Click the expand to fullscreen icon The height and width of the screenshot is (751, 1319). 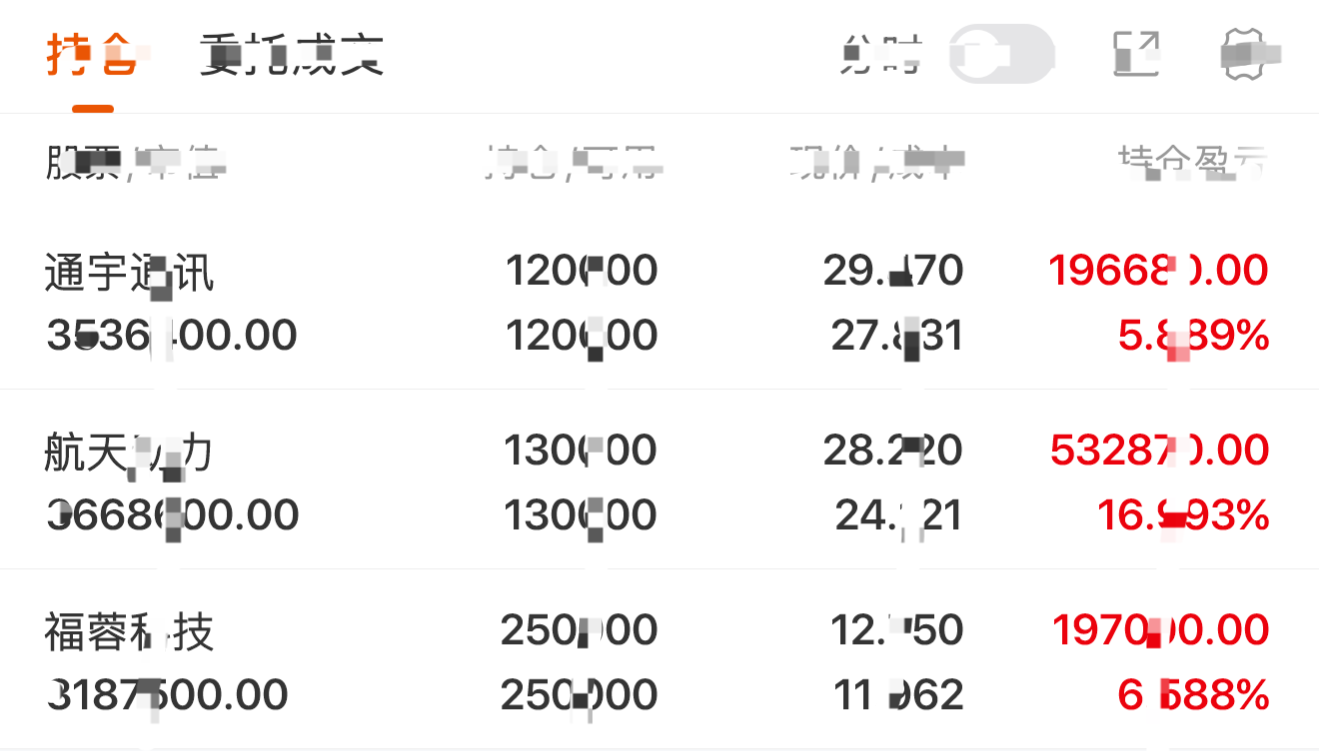[x=1136, y=54]
